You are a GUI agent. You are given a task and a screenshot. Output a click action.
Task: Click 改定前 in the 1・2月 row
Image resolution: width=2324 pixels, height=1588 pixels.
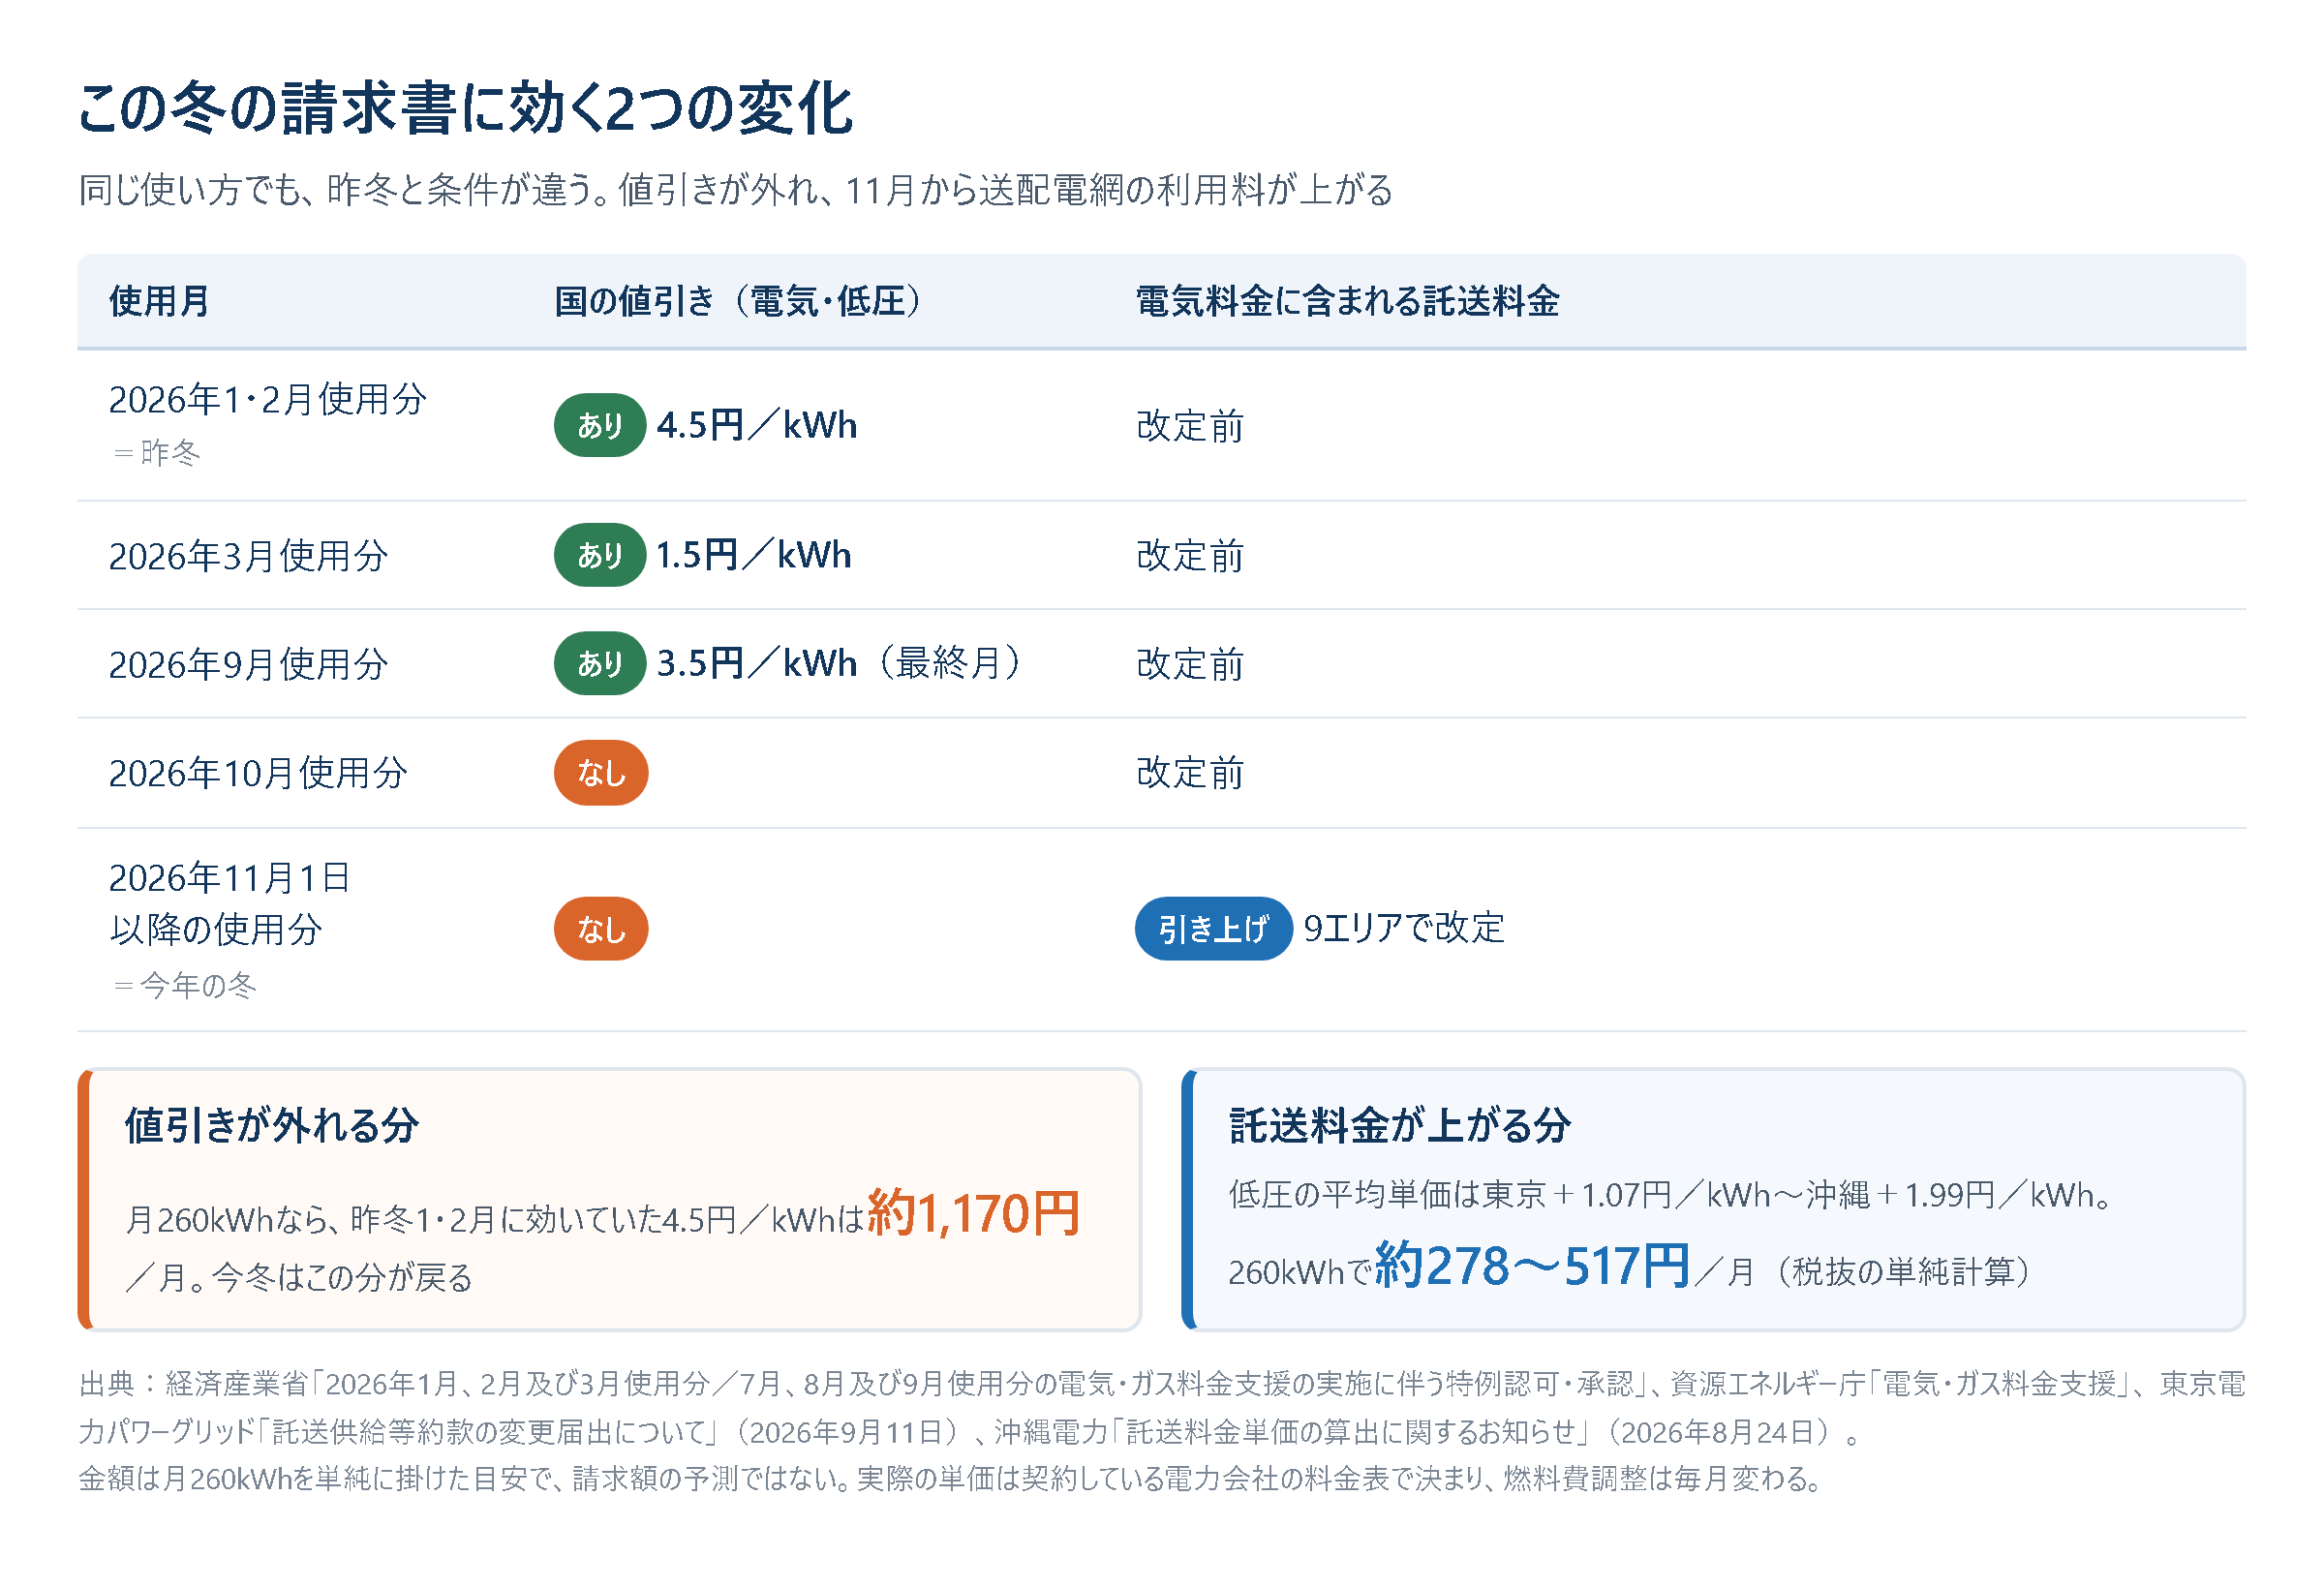[x=1190, y=426]
